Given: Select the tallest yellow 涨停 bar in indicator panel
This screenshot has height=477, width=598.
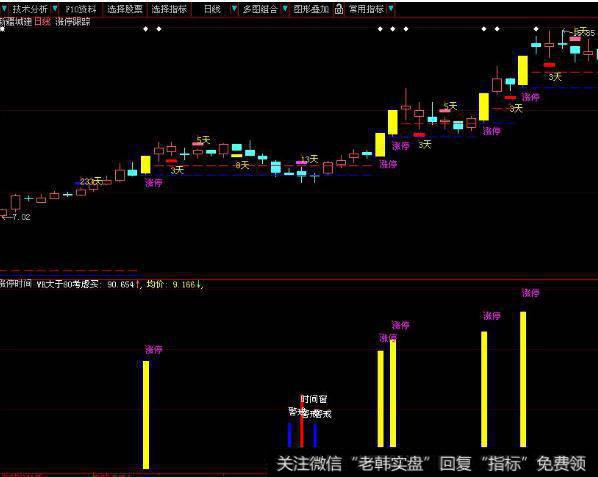Looking at the screenshot, I should [523, 379].
